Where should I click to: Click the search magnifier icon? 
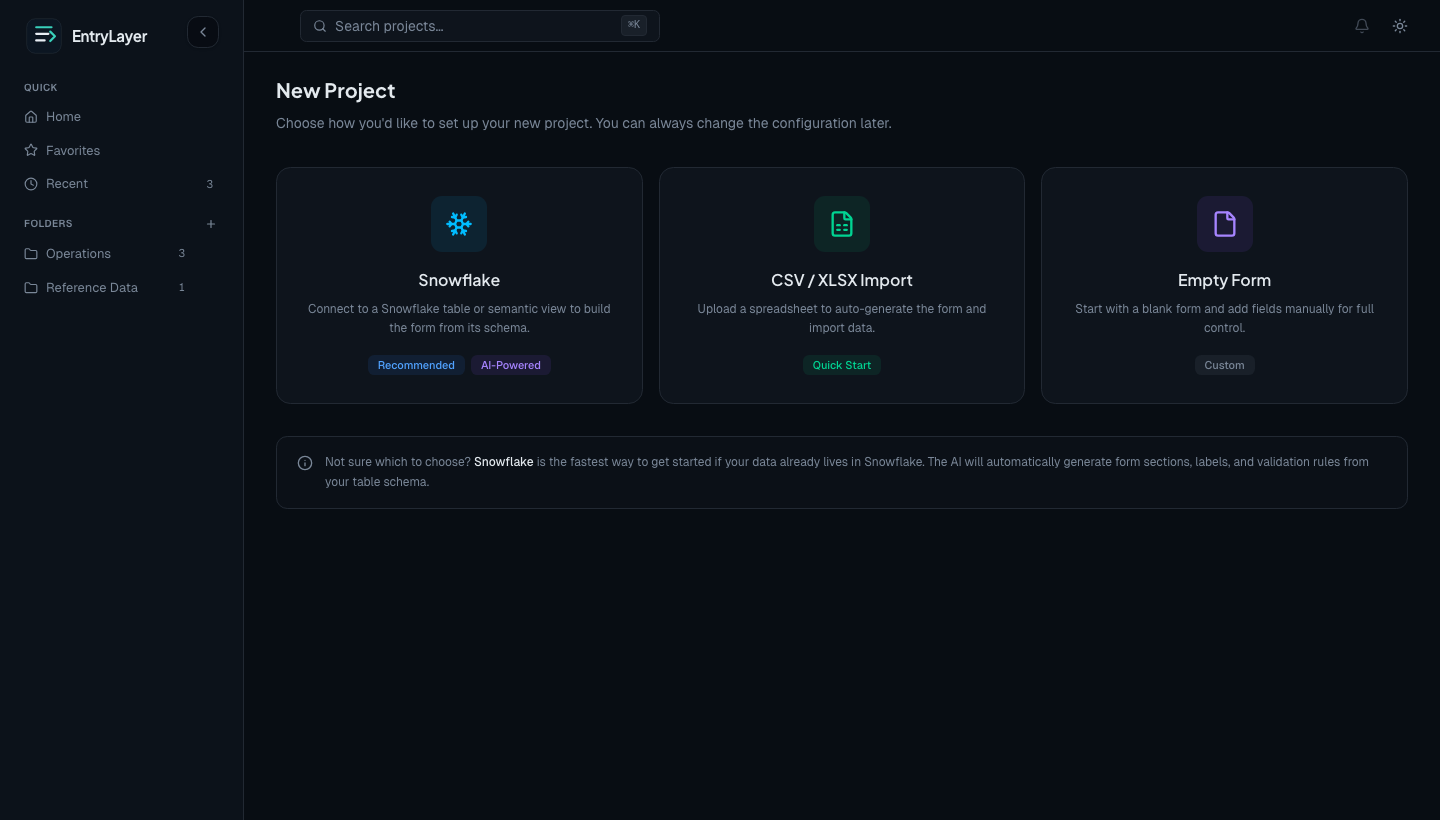tap(320, 26)
